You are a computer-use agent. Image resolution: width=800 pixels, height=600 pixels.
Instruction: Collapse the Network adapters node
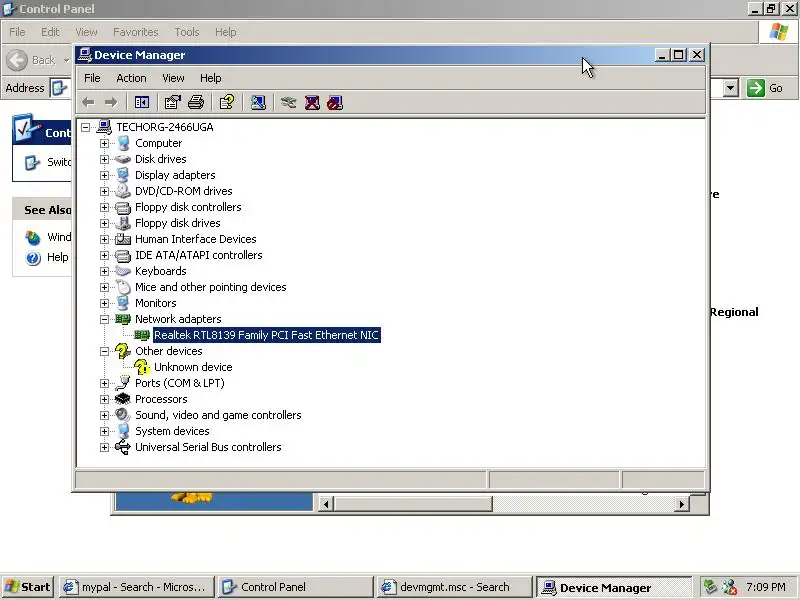coord(104,319)
